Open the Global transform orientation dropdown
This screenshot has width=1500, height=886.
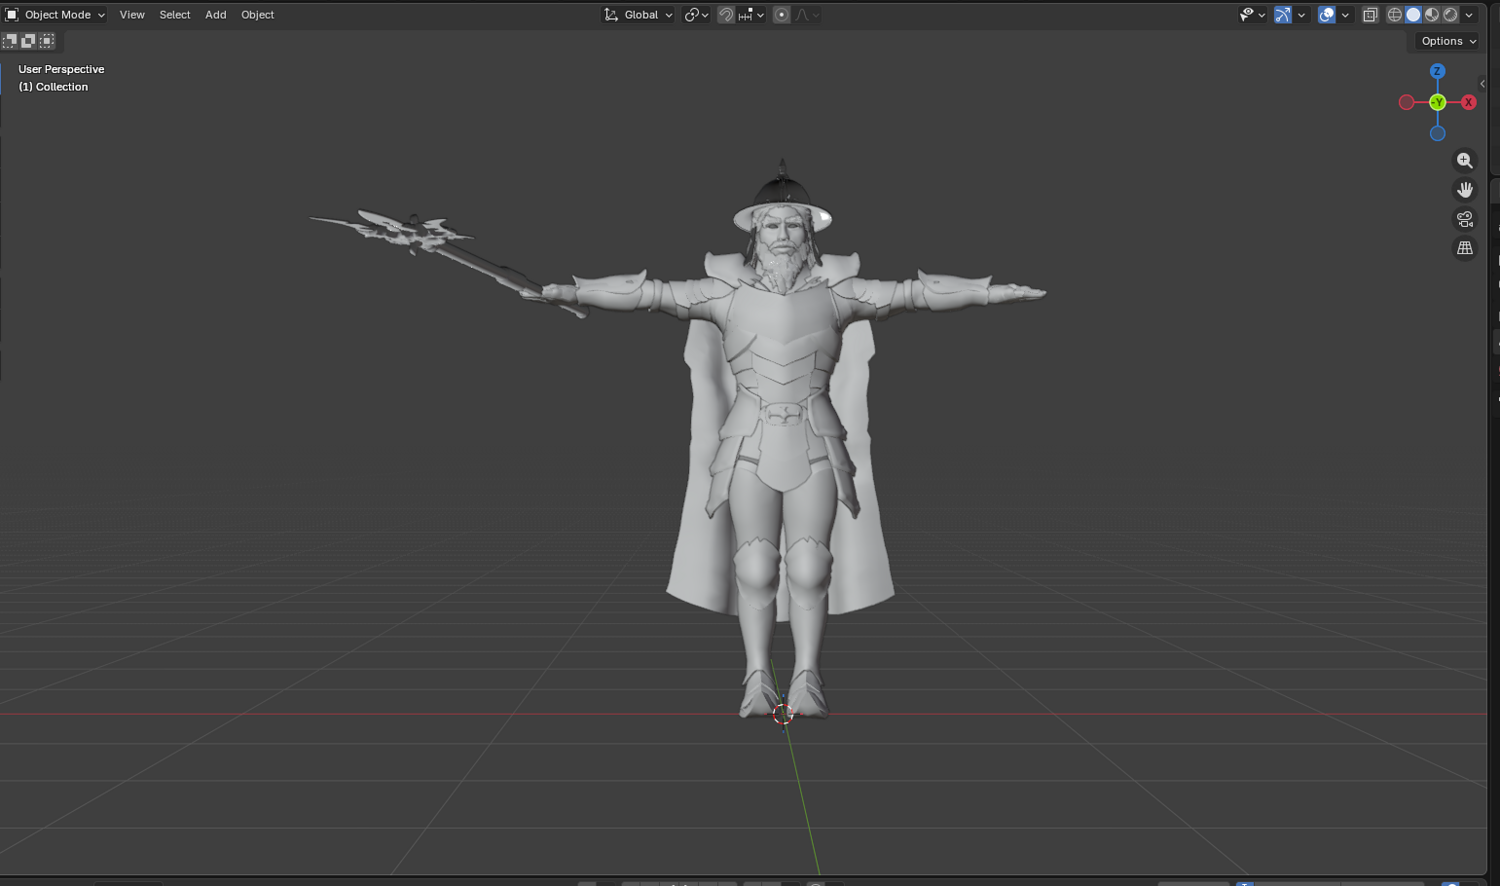[x=638, y=15]
